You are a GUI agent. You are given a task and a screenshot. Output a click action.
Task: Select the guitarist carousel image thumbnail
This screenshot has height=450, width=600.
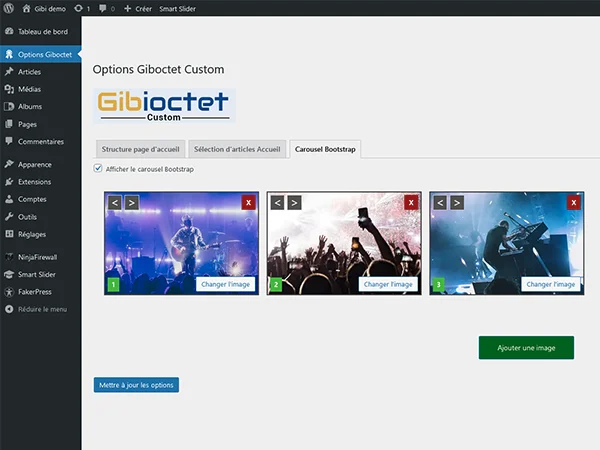pos(181,243)
